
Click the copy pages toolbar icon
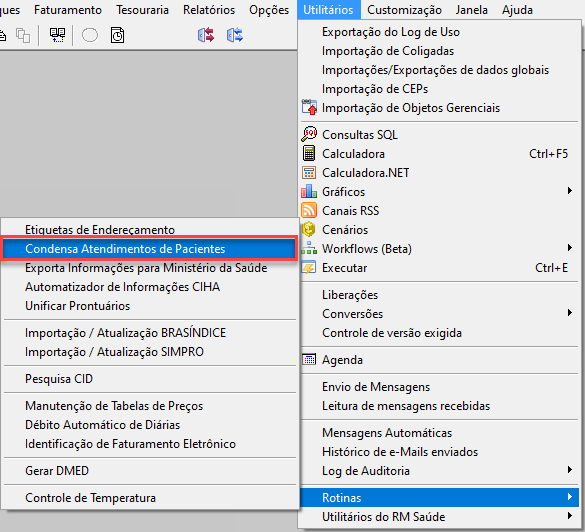click(x=23, y=35)
